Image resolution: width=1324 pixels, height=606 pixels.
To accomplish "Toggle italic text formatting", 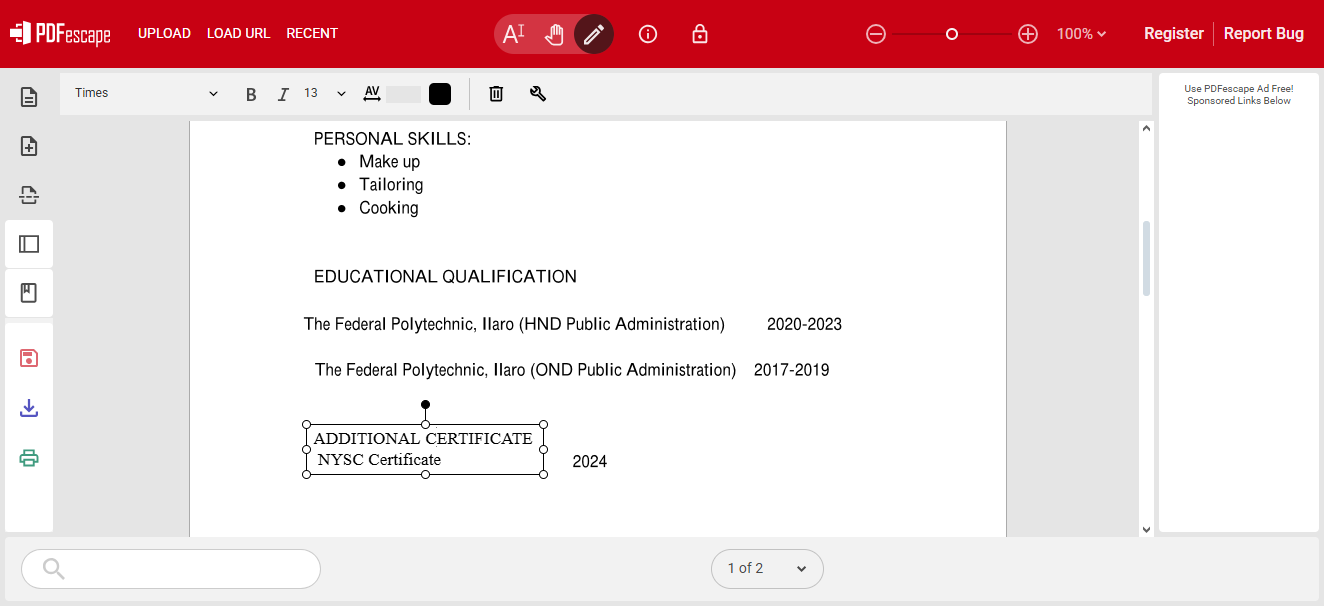I will click(283, 94).
